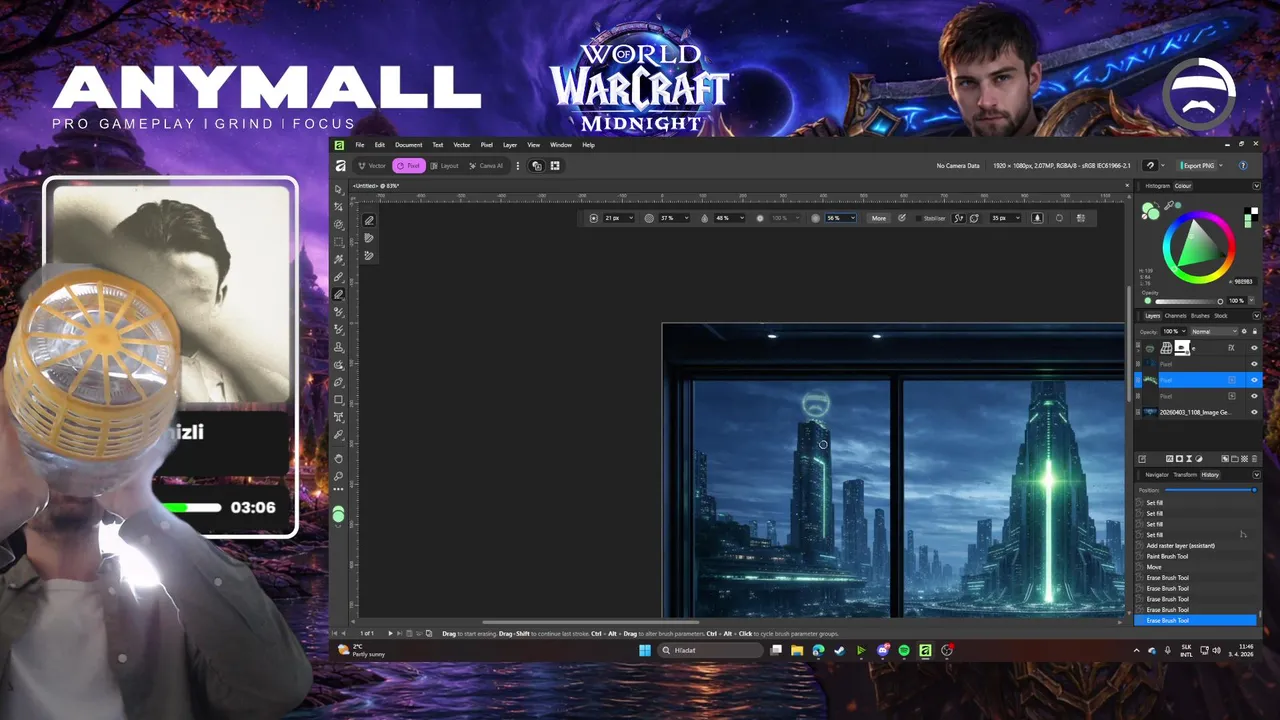Select the active Erase Brush tool icon
Screen dimensions: 1280x720
coord(338,294)
